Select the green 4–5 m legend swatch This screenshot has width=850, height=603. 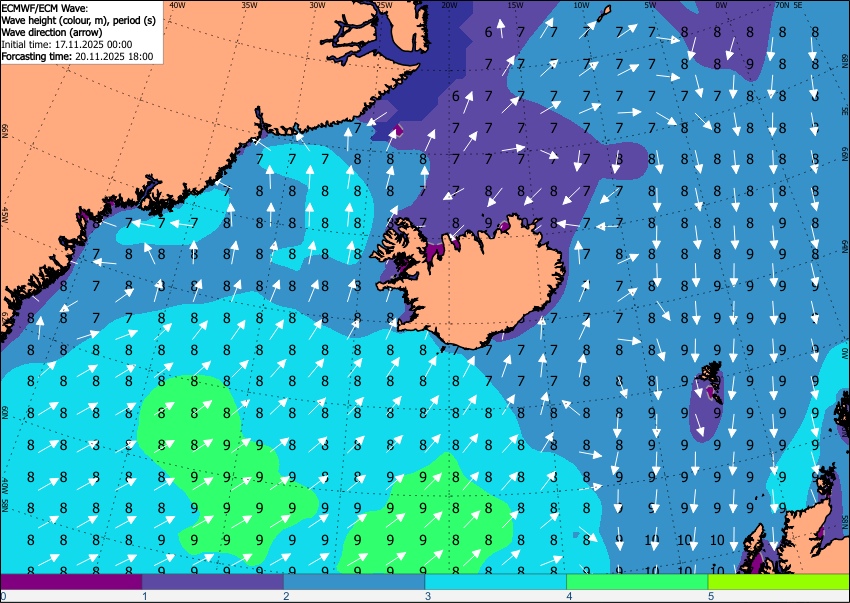(637, 582)
